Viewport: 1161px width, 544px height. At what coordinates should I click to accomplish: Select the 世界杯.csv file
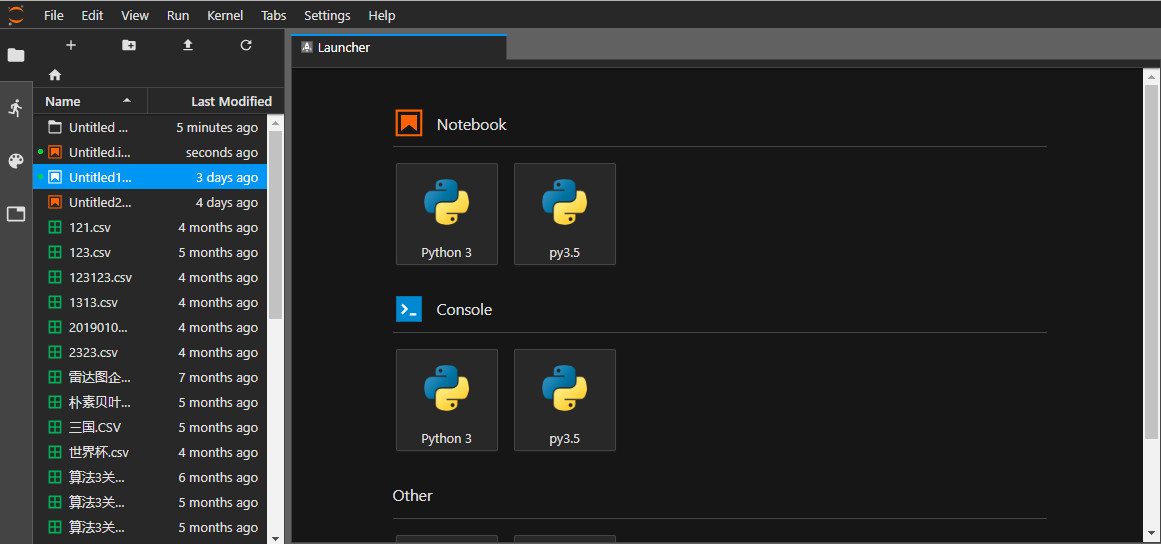[150, 452]
